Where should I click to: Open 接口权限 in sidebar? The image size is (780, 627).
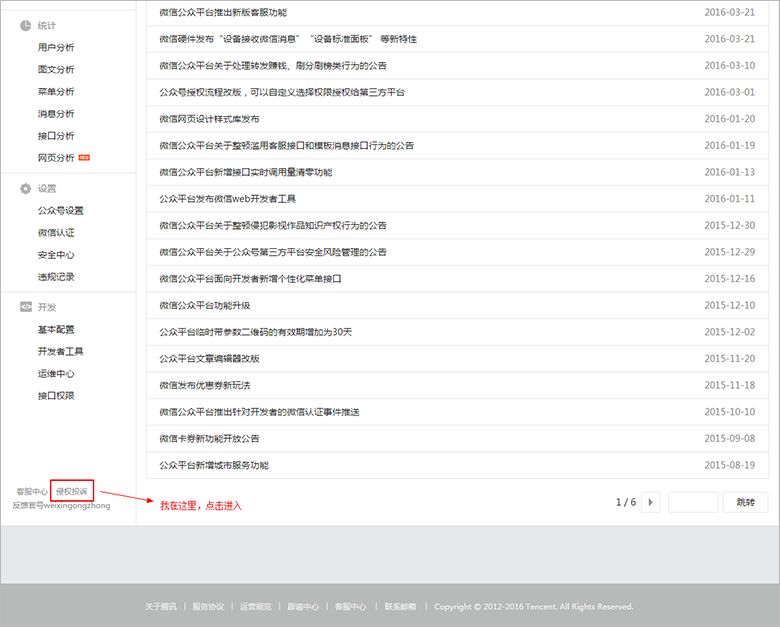(x=56, y=396)
